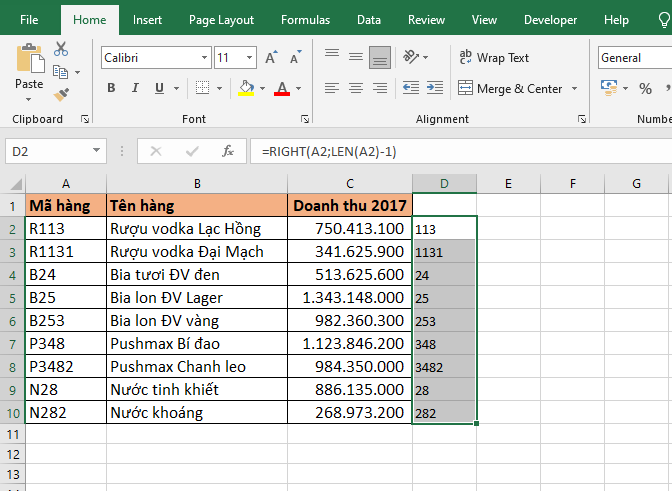Expand the General number format dropdown
This screenshot has height=491, width=672.
point(634,58)
